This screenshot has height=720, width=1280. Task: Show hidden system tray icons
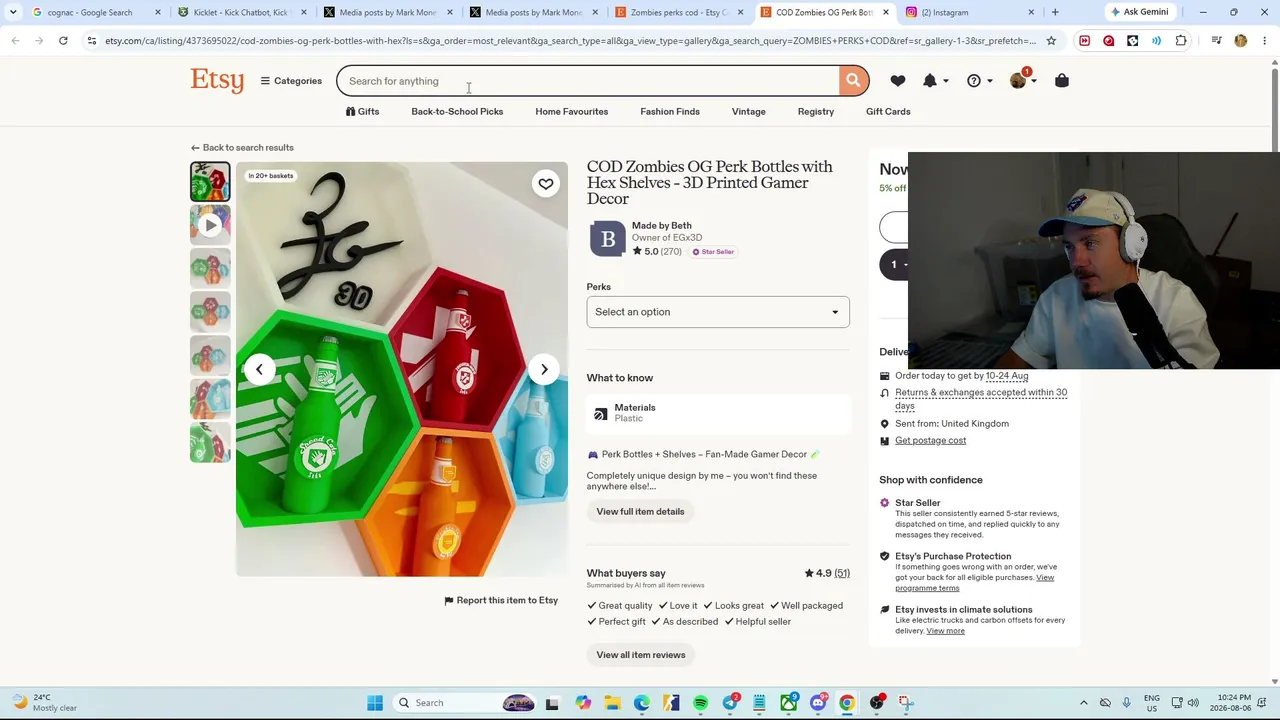point(1083,703)
